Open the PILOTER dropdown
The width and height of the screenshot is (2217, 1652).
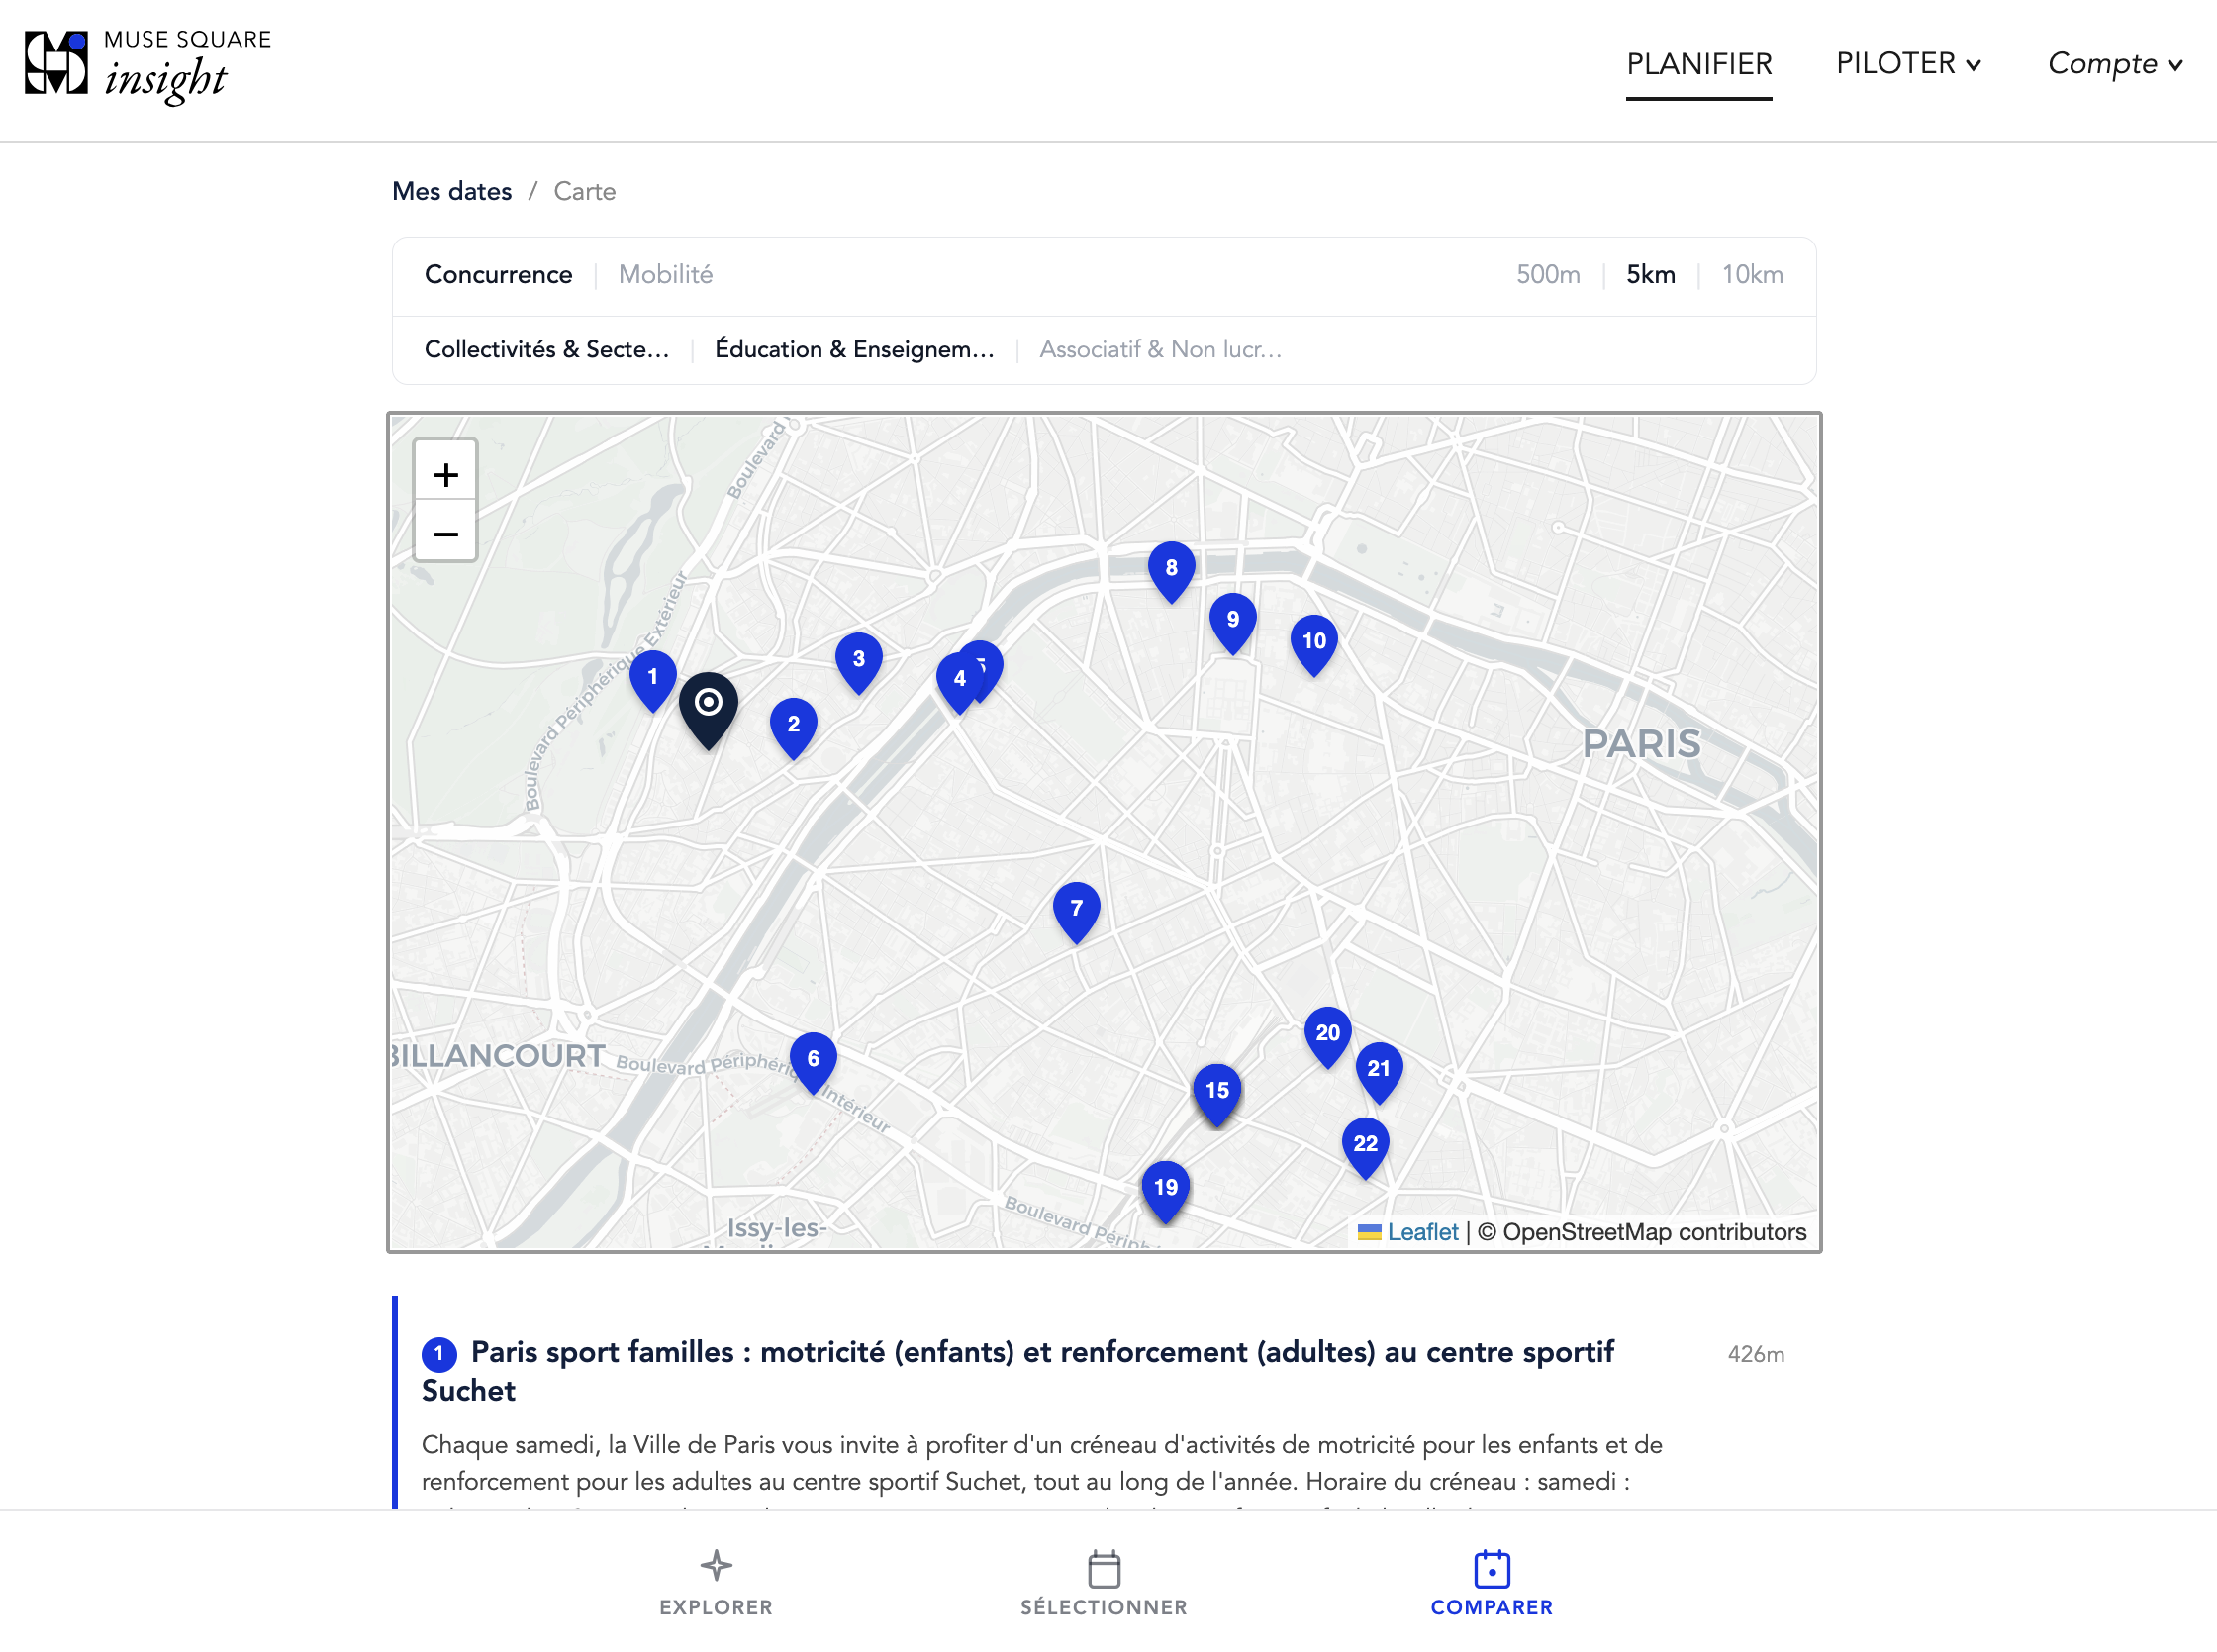click(x=1908, y=63)
